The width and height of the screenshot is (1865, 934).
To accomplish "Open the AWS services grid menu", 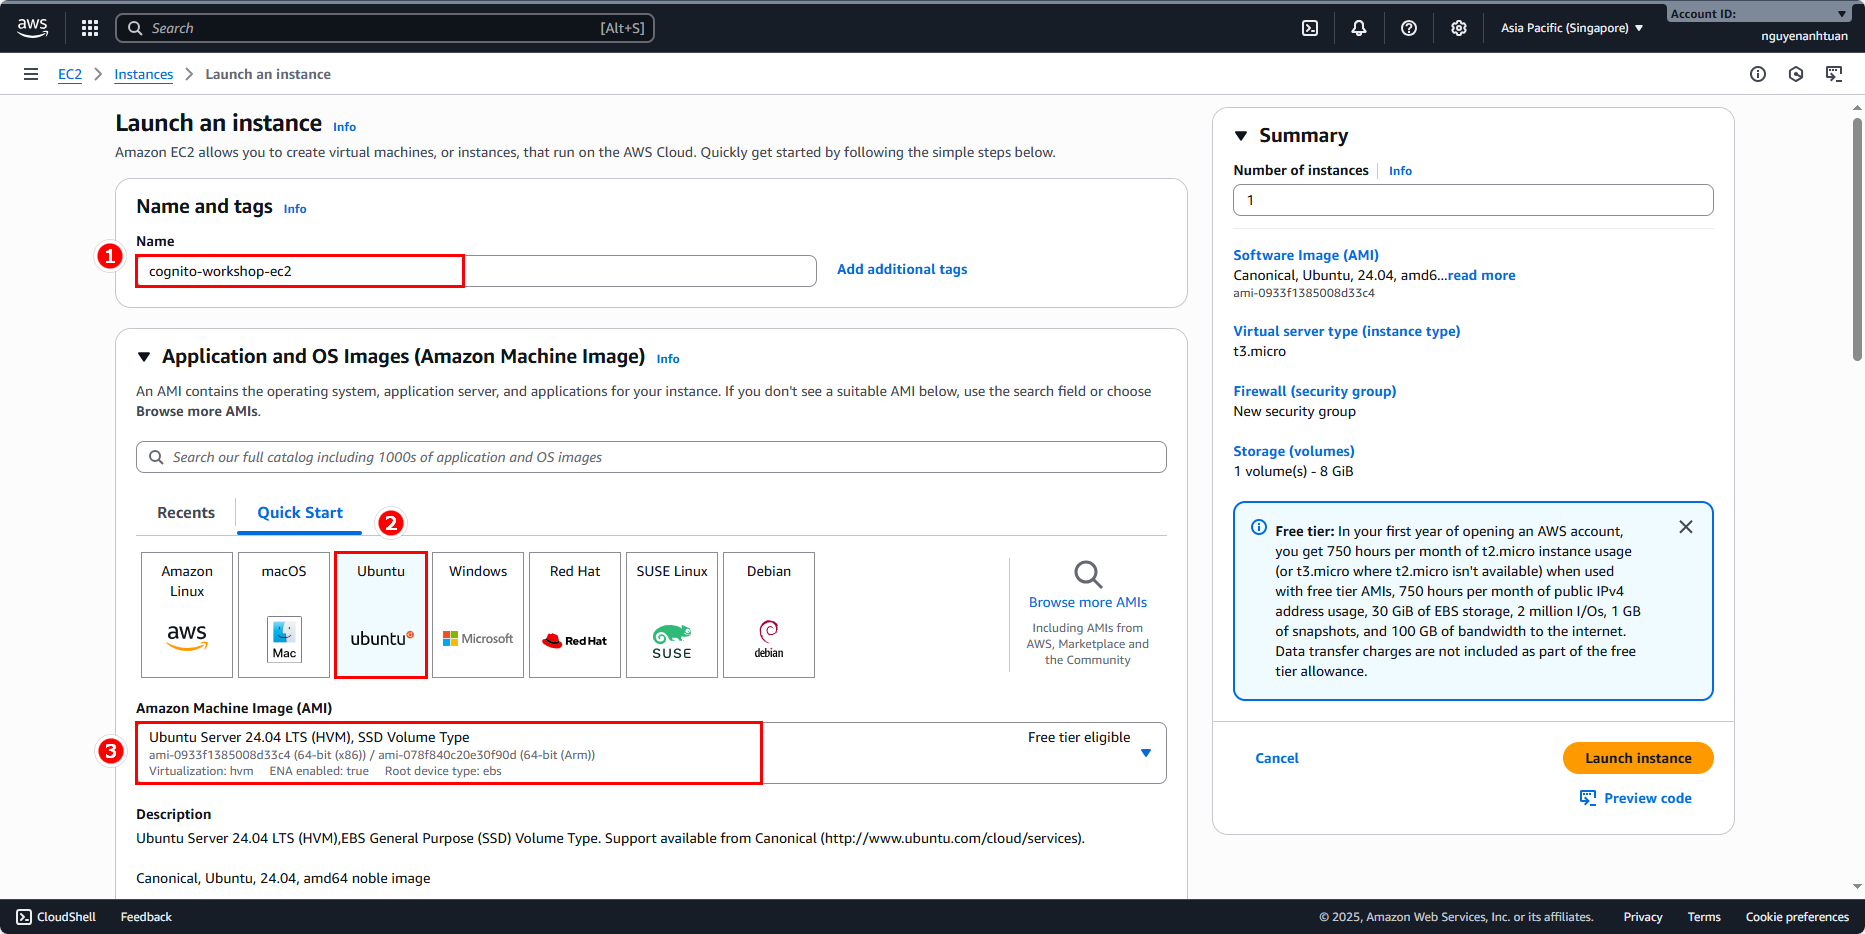I will coord(90,28).
